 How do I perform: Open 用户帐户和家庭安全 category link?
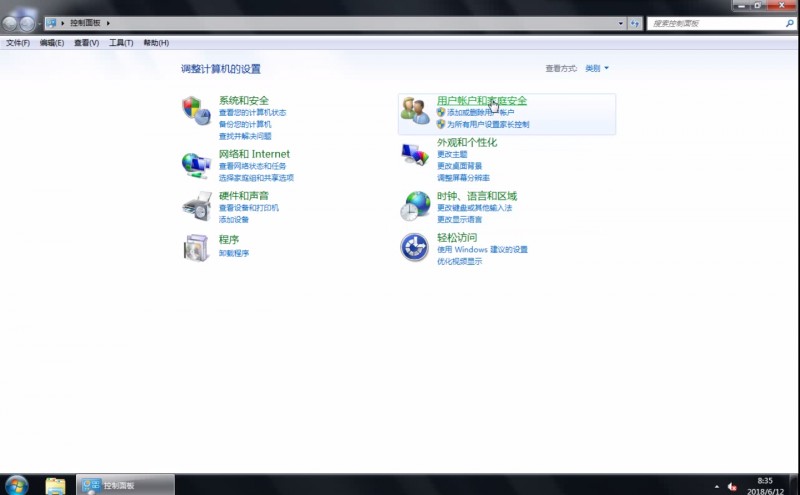482,101
